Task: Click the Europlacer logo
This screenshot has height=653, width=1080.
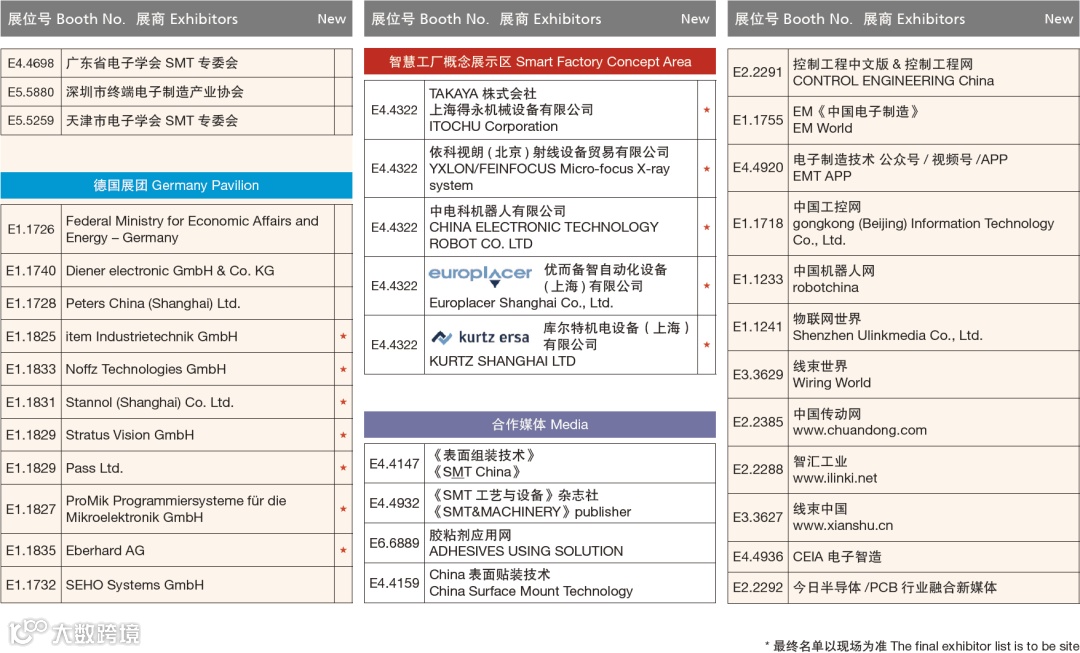Action: [x=480, y=275]
